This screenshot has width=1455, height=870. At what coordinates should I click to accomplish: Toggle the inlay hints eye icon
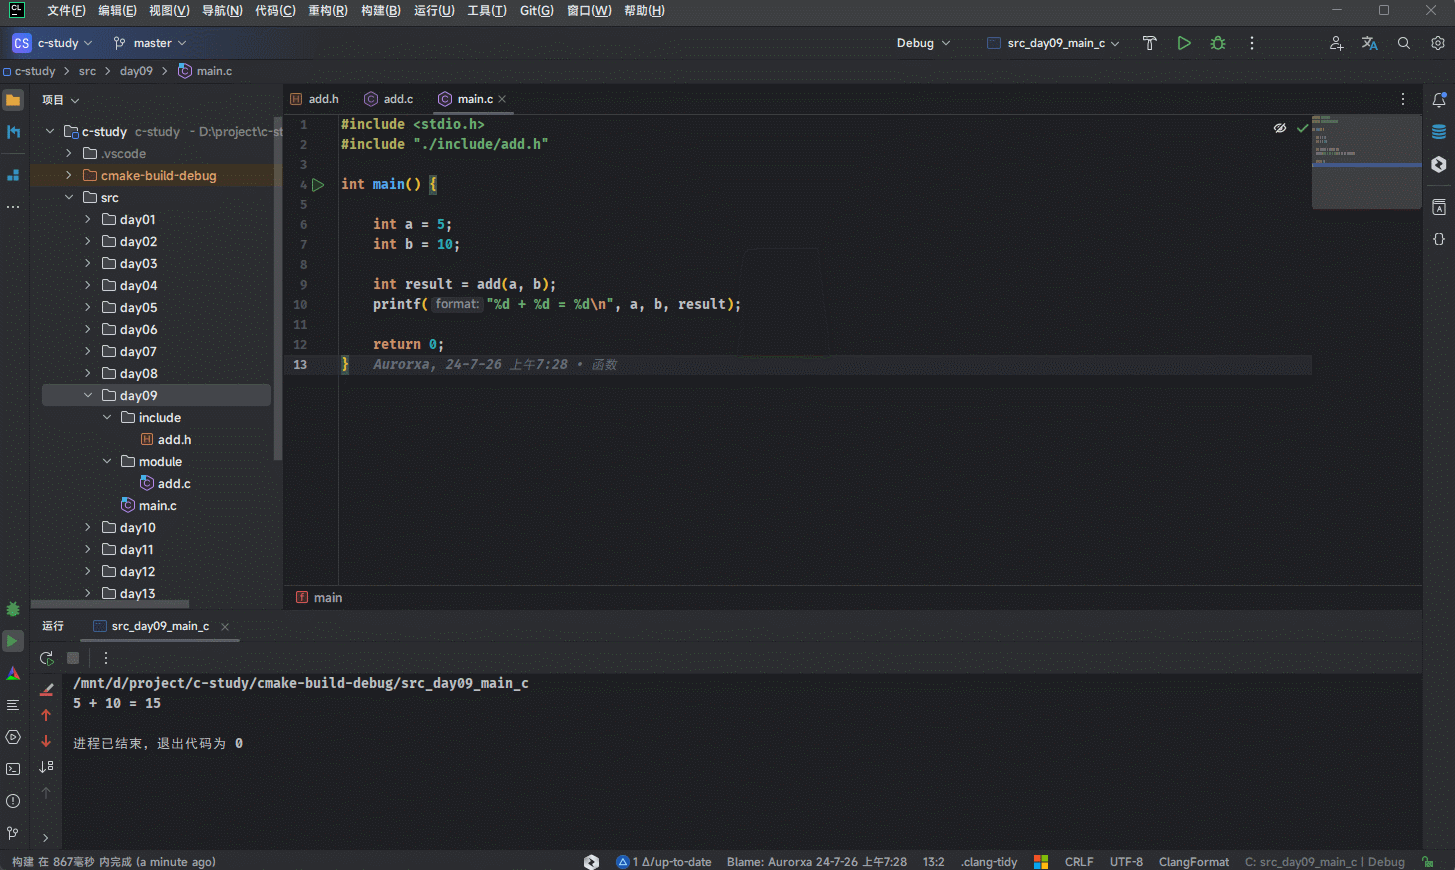[1280, 128]
